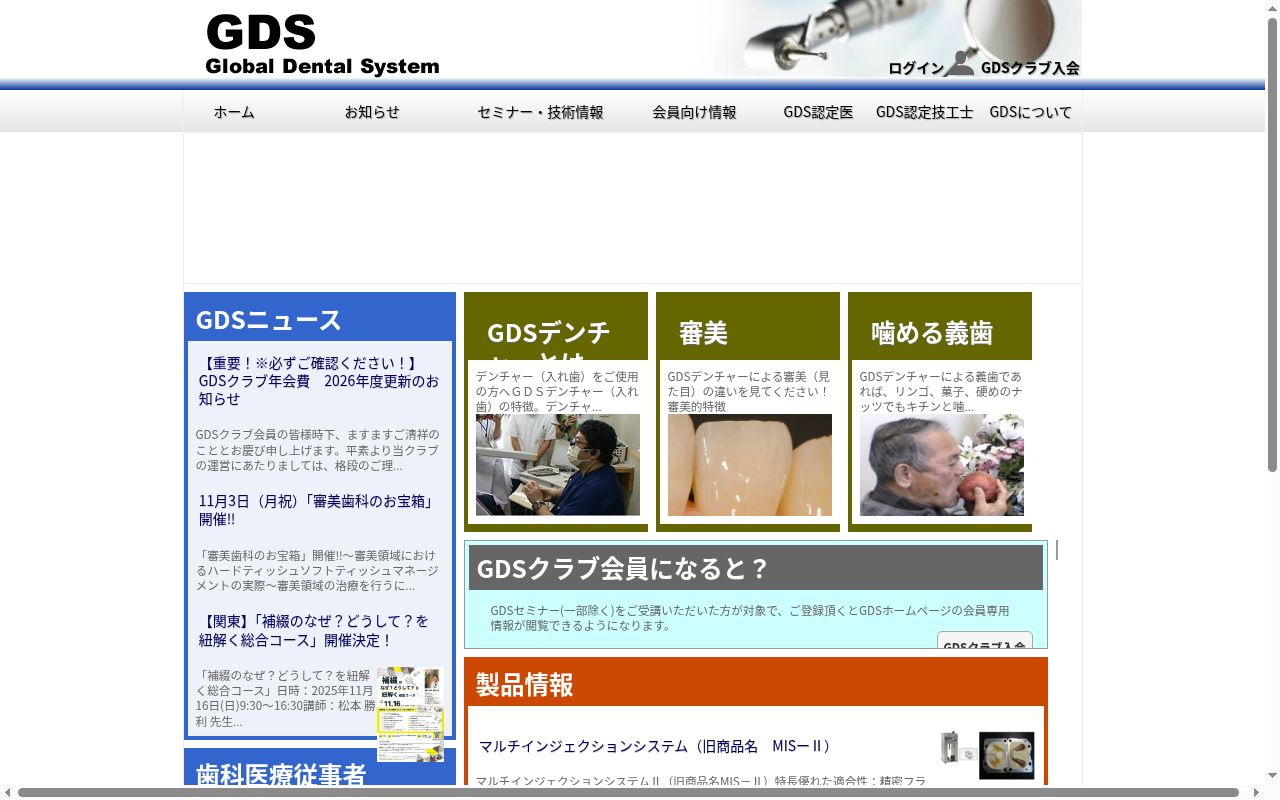
Task: Open the お知らせ menu item
Action: click(x=372, y=112)
